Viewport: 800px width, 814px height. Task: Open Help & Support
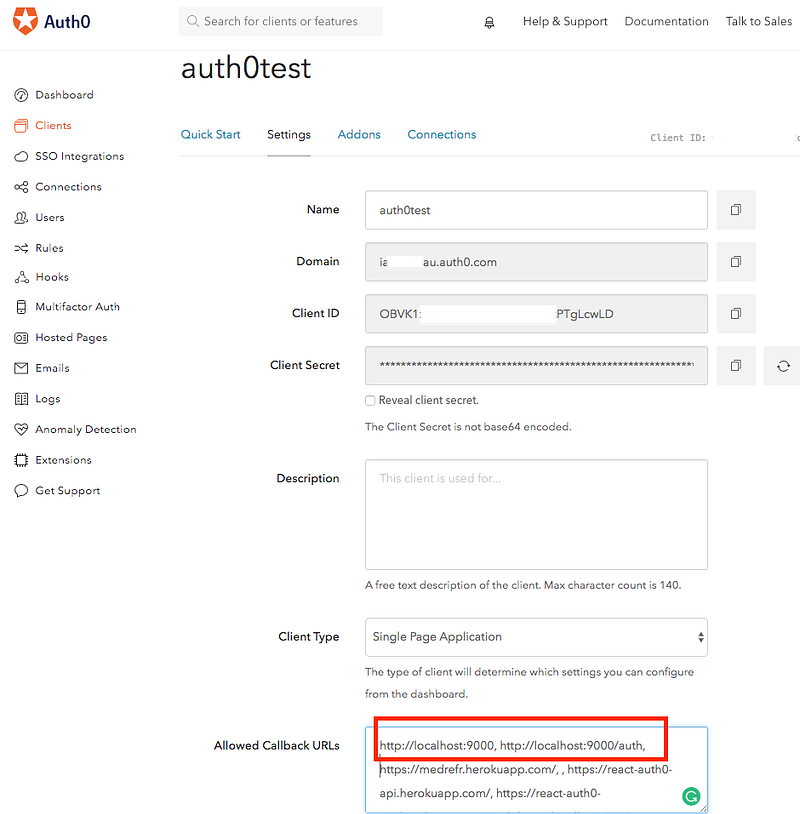565,21
